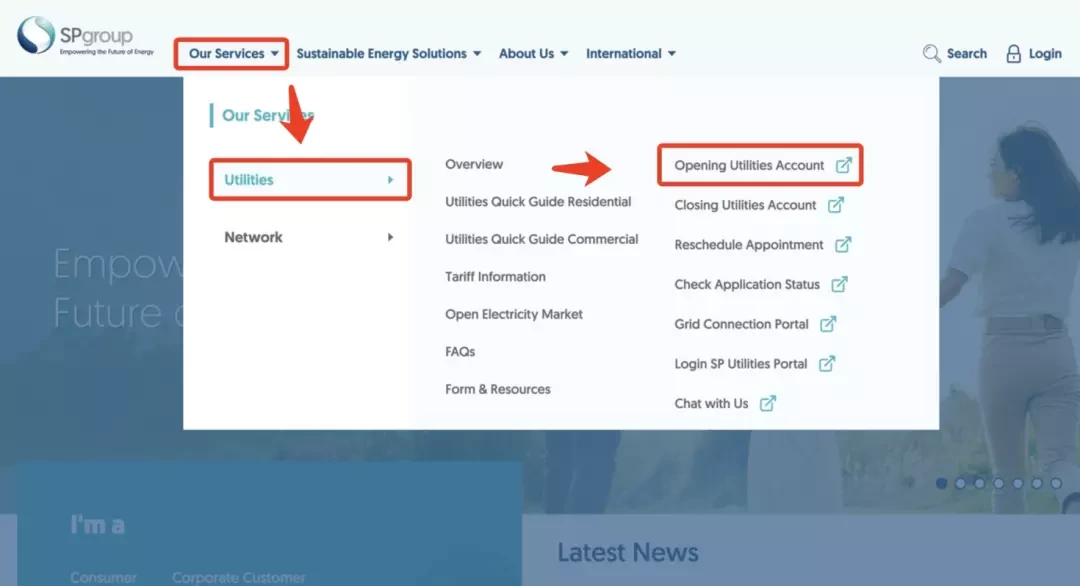Open the FAQs link
This screenshot has width=1080, height=586.
460,352
